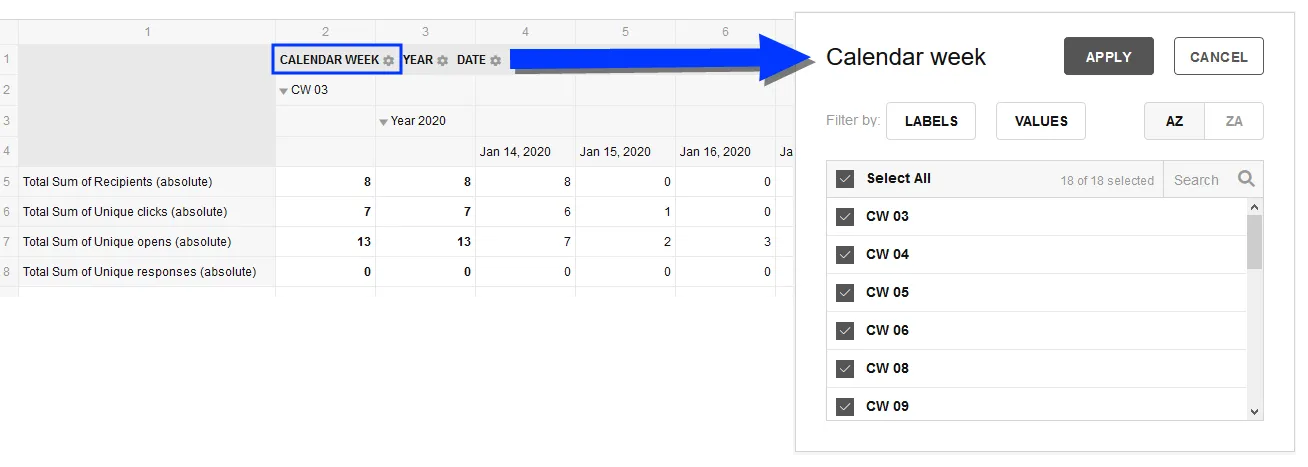Collapse the Year 2020 group
This screenshot has width=1308, height=467.
(x=384, y=122)
